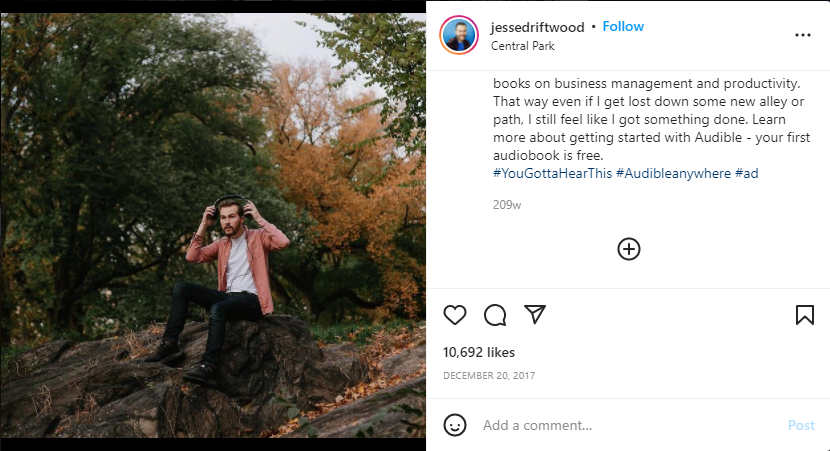Like the post with the heart icon
Screen dimensions: 830x451
click(455, 315)
